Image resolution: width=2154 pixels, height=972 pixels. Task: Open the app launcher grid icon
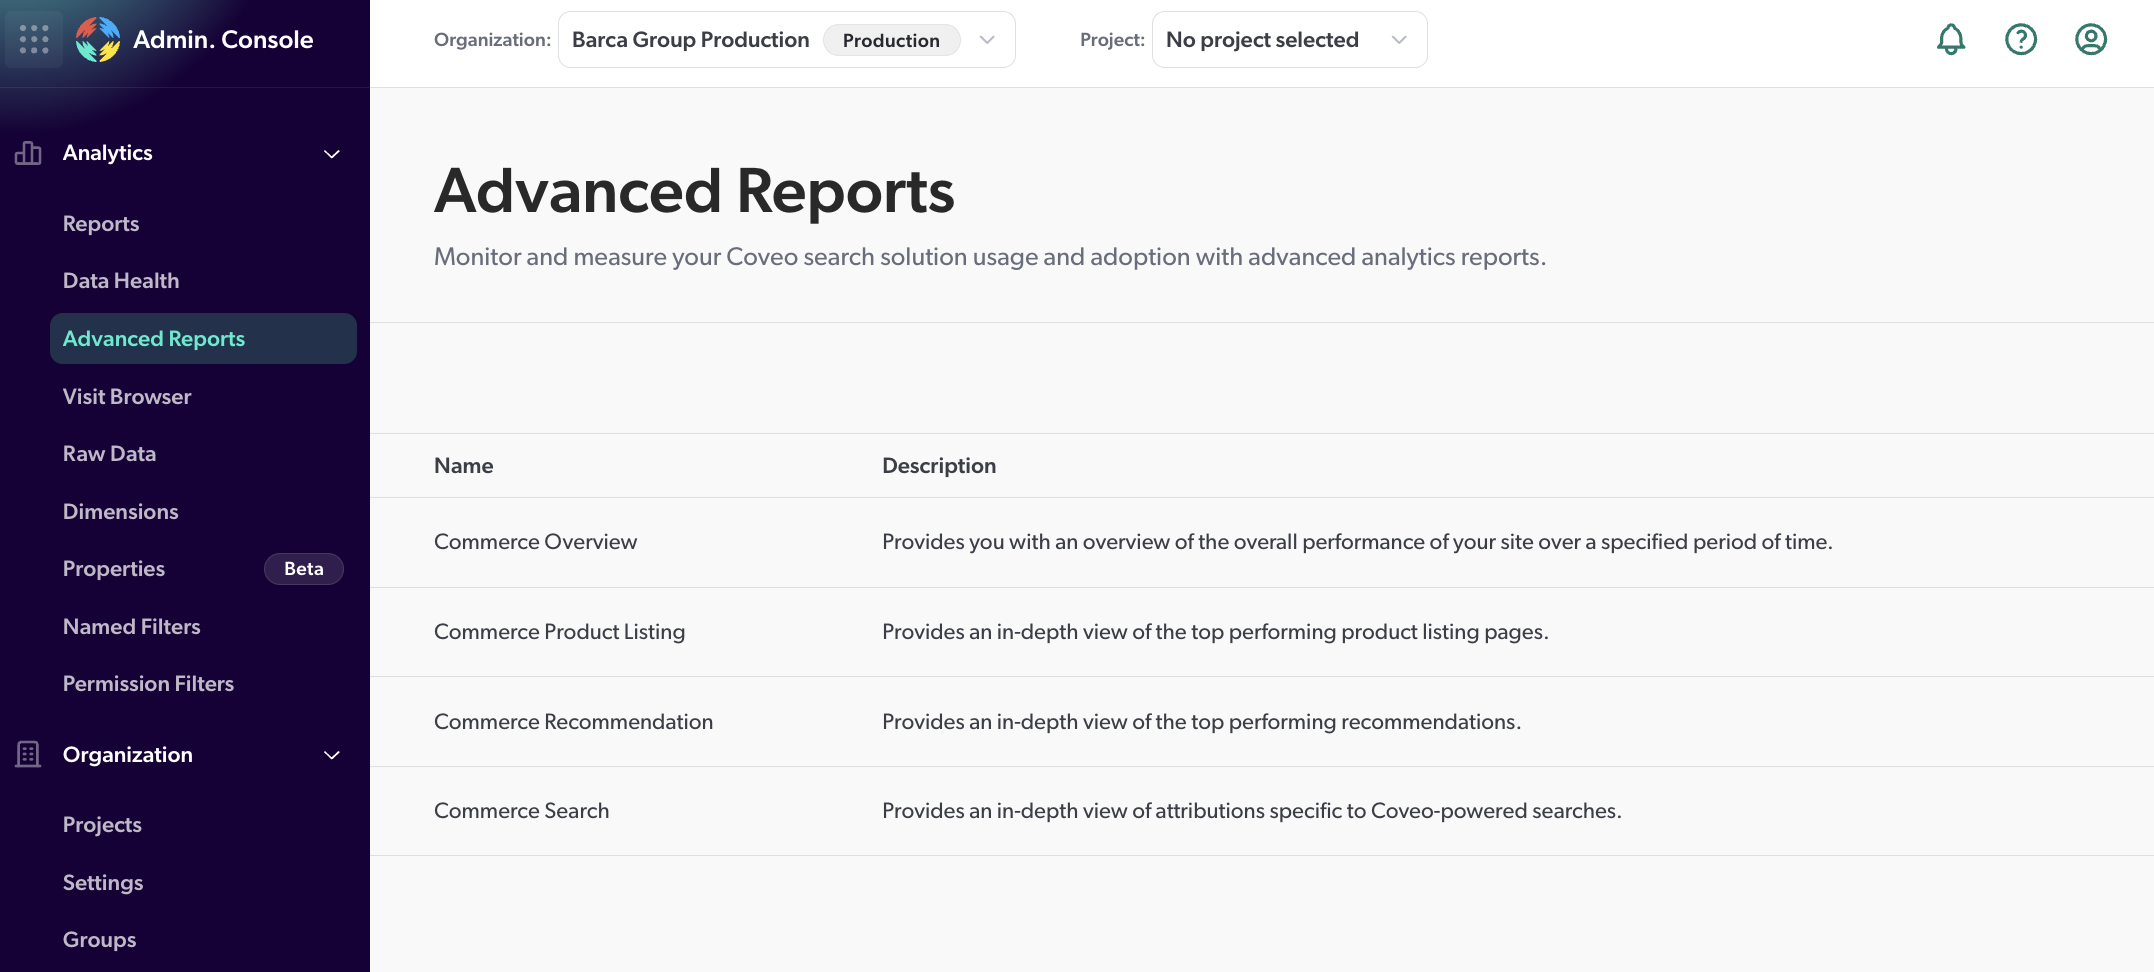[34, 39]
